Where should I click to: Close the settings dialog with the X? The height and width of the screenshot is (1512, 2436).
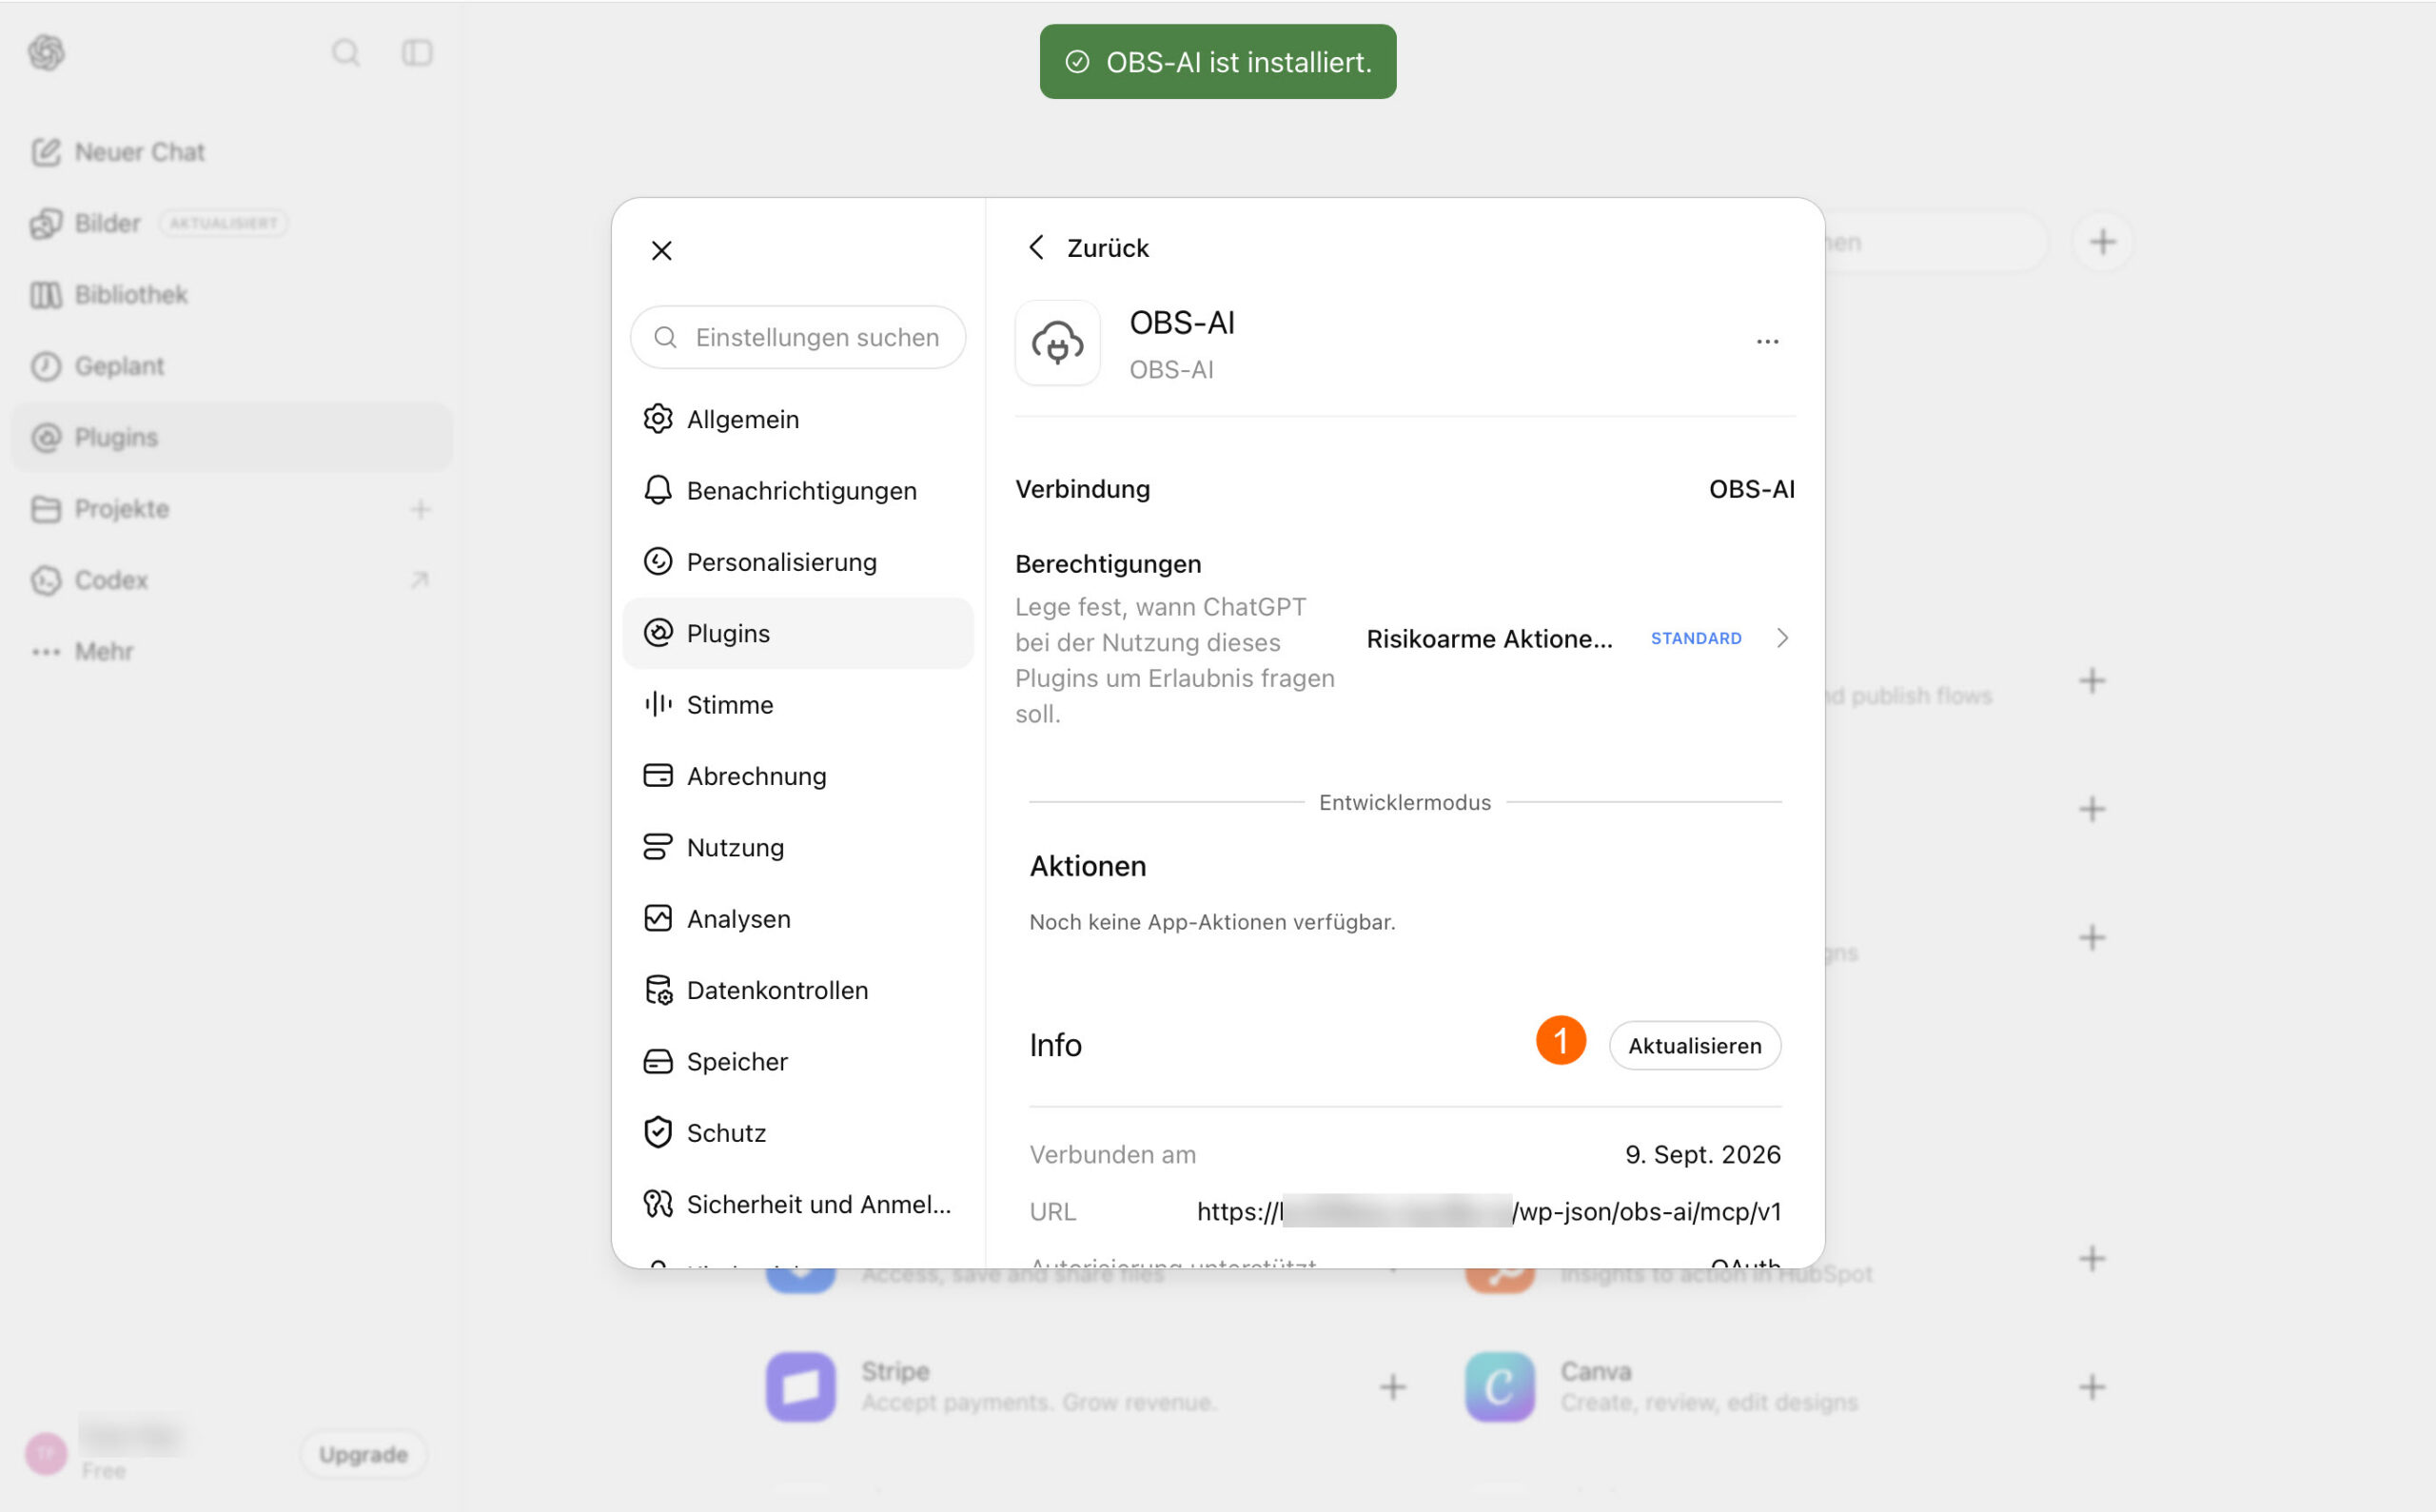[661, 250]
